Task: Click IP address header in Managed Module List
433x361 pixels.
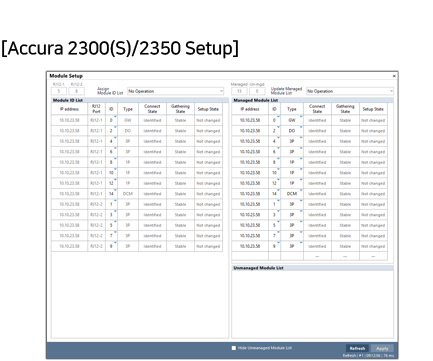Action: (250, 109)
